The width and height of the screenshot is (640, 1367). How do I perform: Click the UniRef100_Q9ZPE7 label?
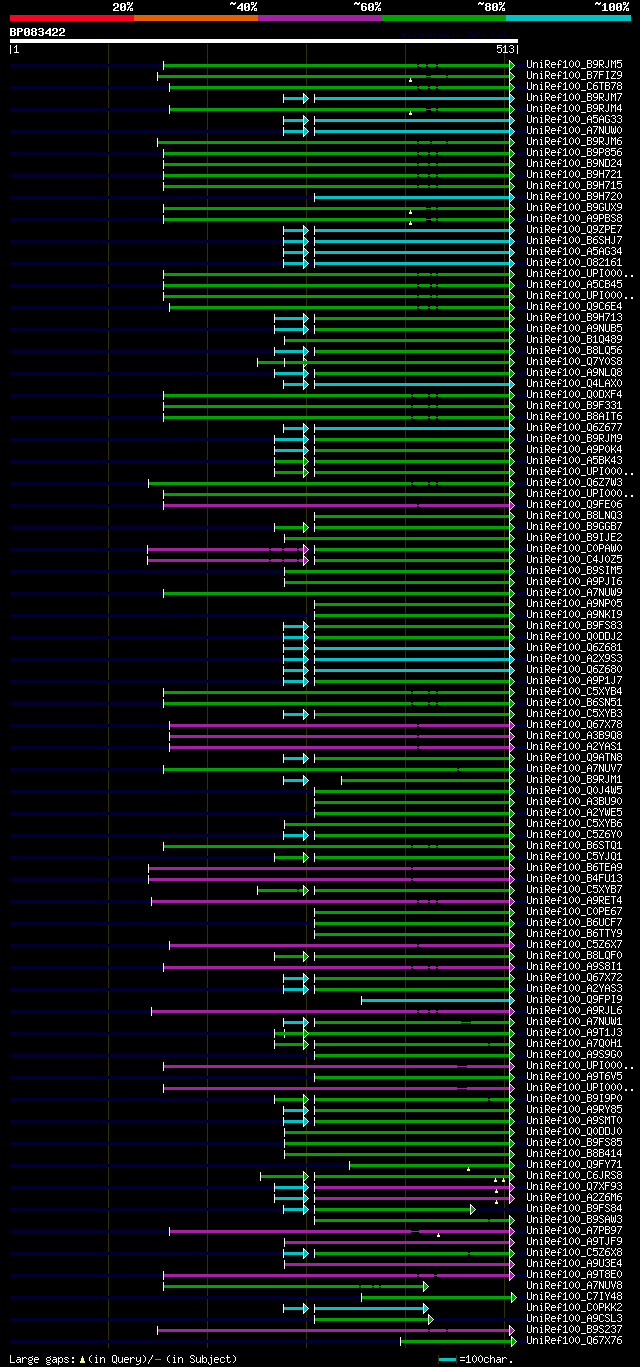575,229
